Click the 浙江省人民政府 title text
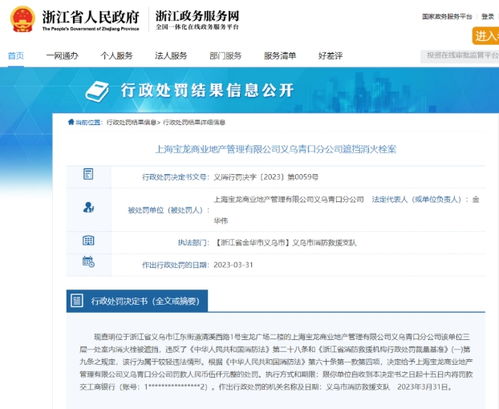The width and height of the screenshot is (499, 409). [x=90, y=17]
